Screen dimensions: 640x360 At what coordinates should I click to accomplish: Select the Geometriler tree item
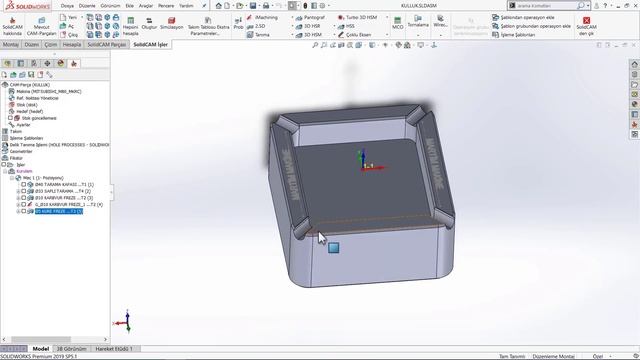[17, 151]
